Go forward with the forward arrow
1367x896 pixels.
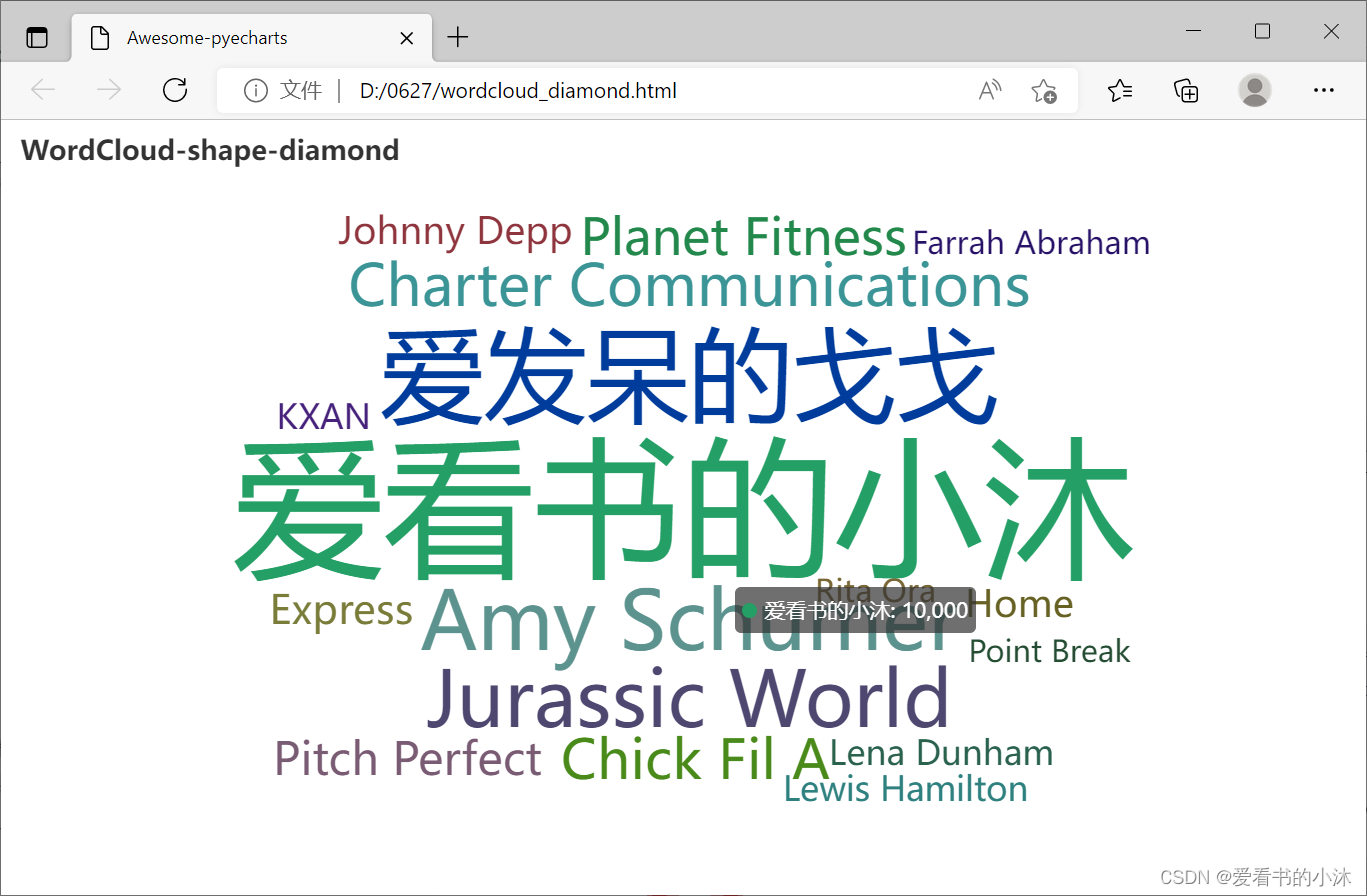point(109,91)
